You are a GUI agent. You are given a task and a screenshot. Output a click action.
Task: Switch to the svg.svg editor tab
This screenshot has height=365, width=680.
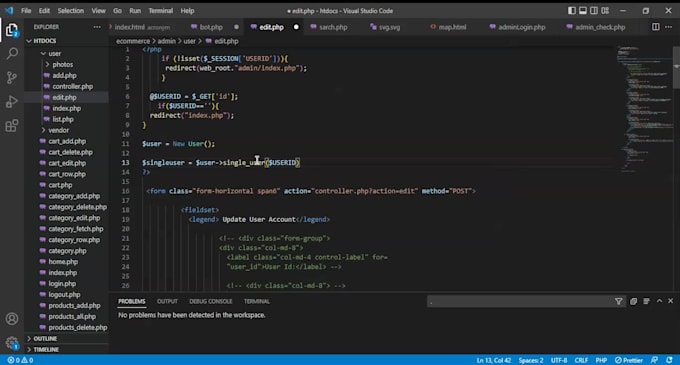[x=389, y=27]
